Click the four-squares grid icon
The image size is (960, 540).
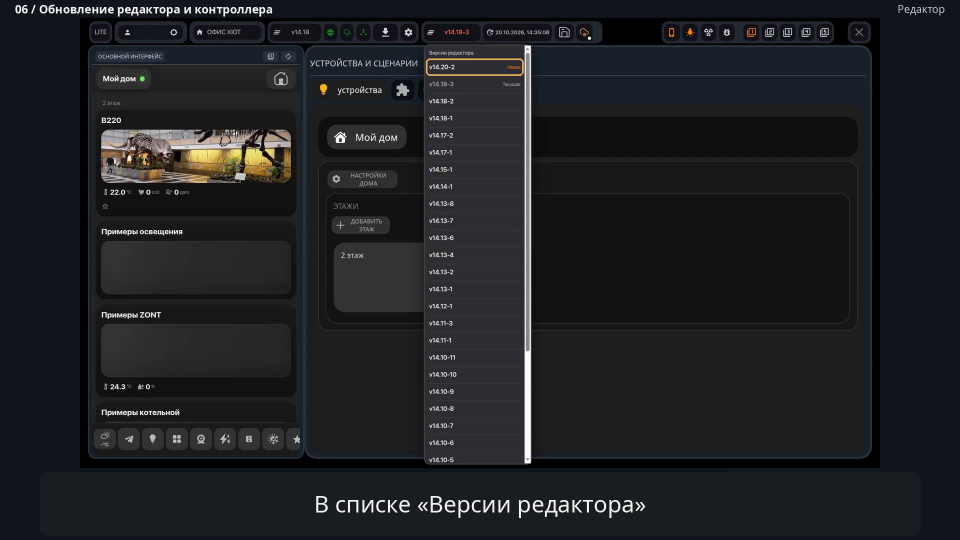point(177,439)
